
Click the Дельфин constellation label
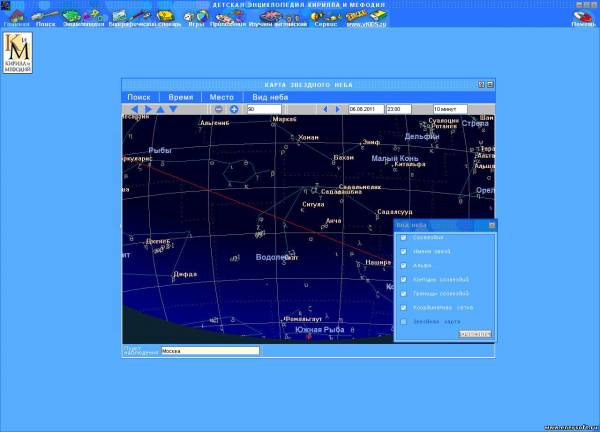pos(422,136)
